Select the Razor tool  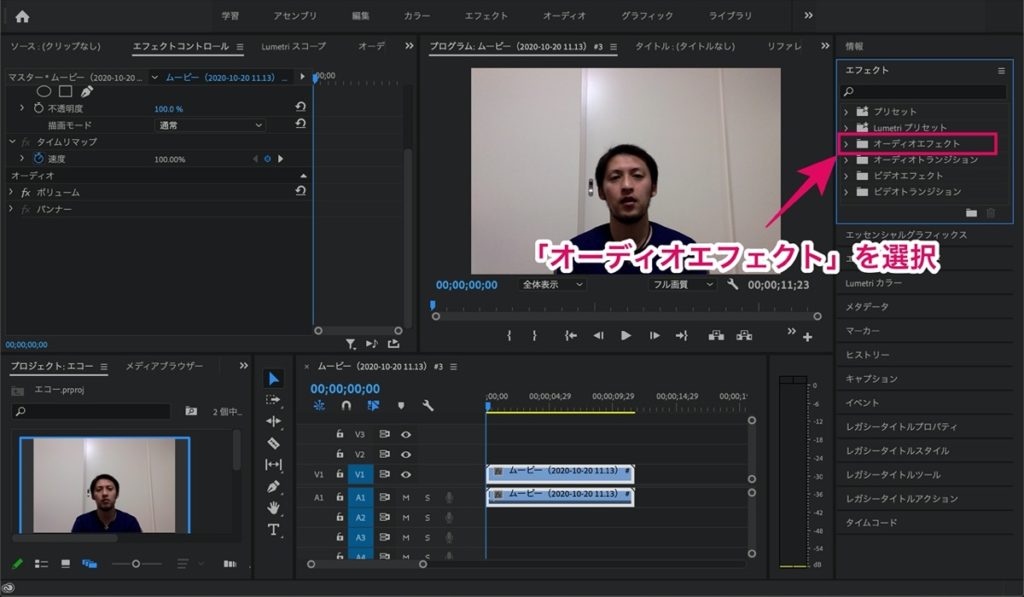tap(274, 443)
